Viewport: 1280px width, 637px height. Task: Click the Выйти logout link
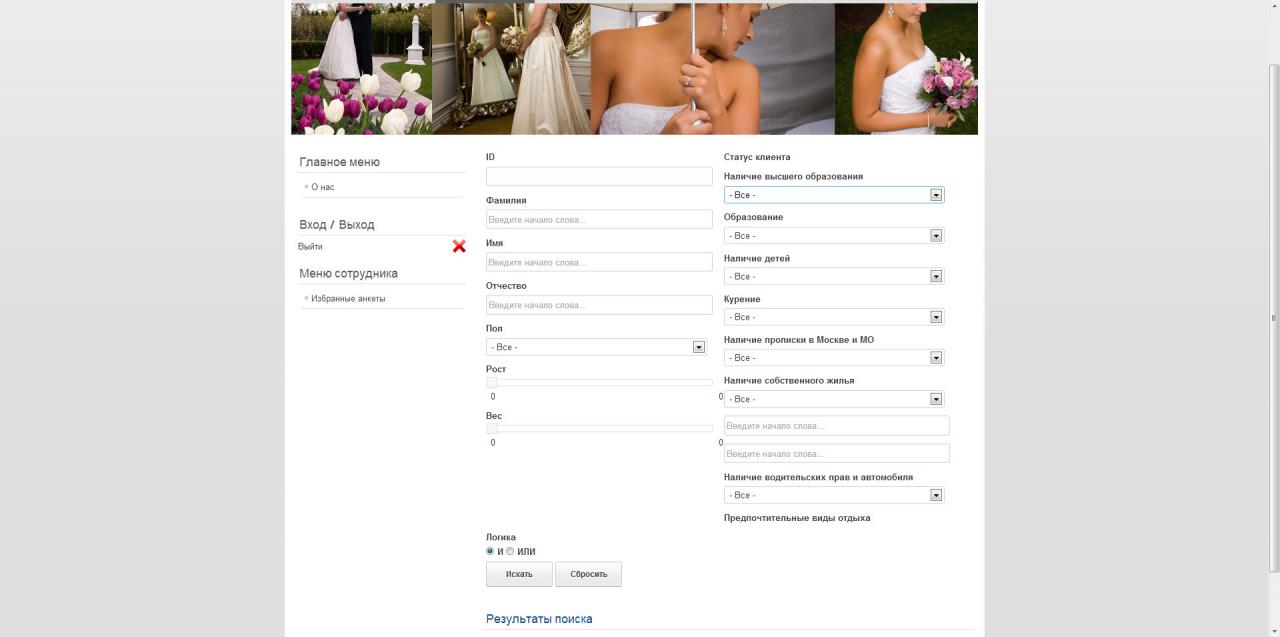point(310,246)
